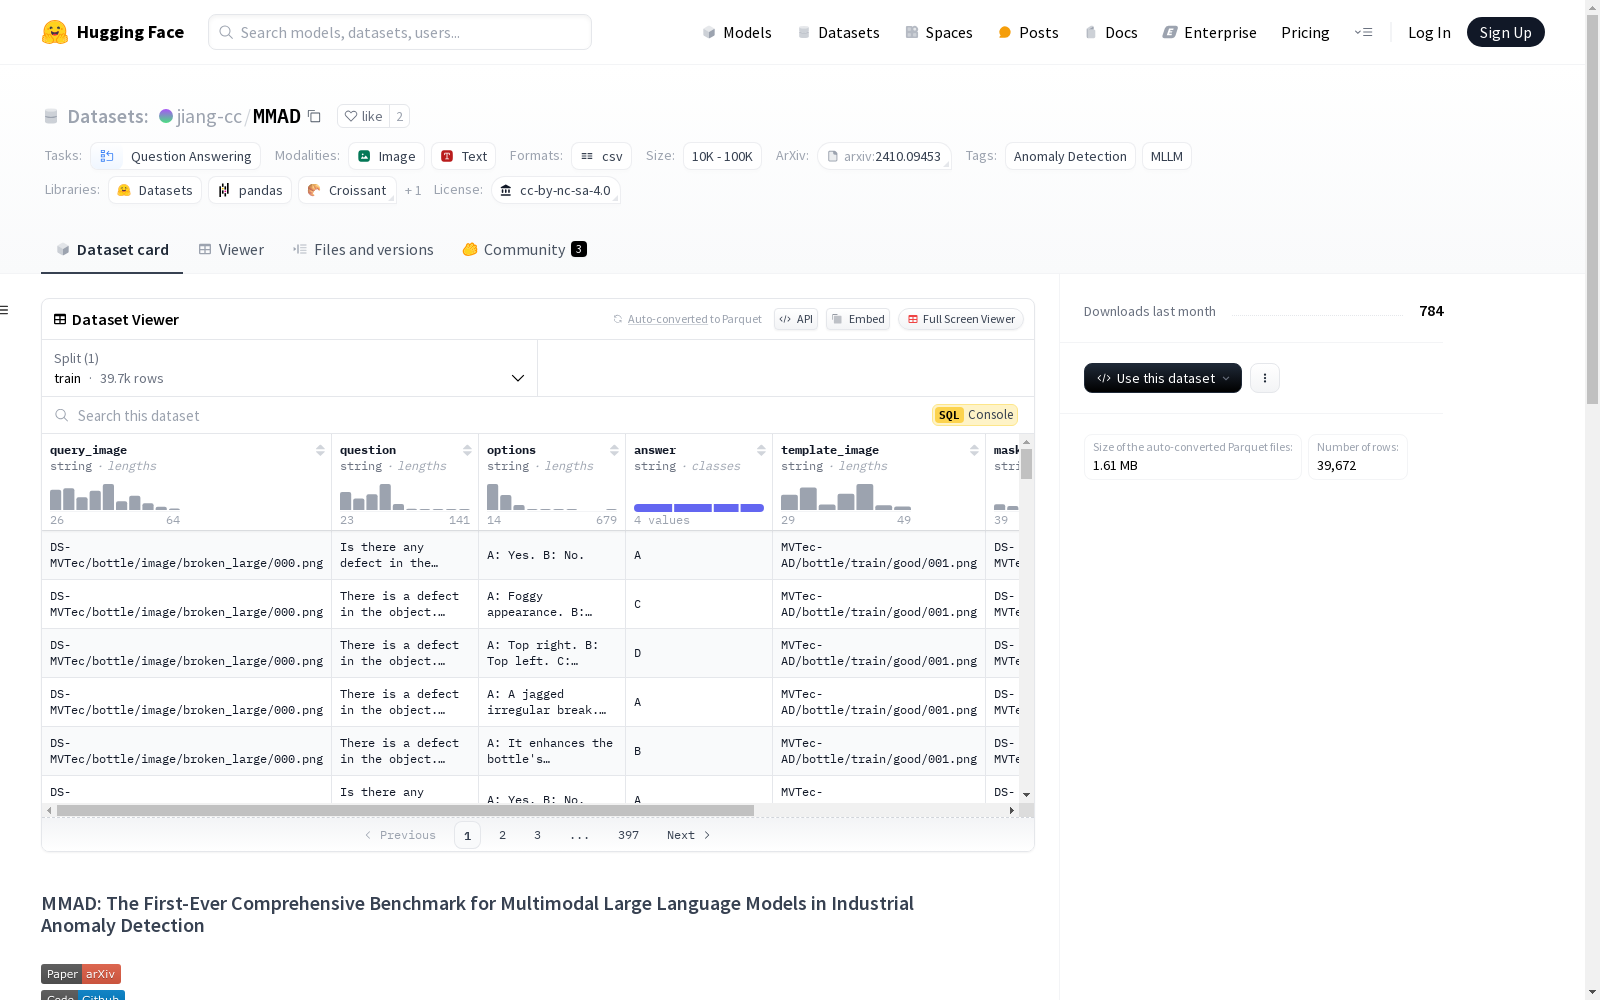This screenshot has height=1000, width=1600.
Task: Click the Text modality tag
Action: point(464,156)
